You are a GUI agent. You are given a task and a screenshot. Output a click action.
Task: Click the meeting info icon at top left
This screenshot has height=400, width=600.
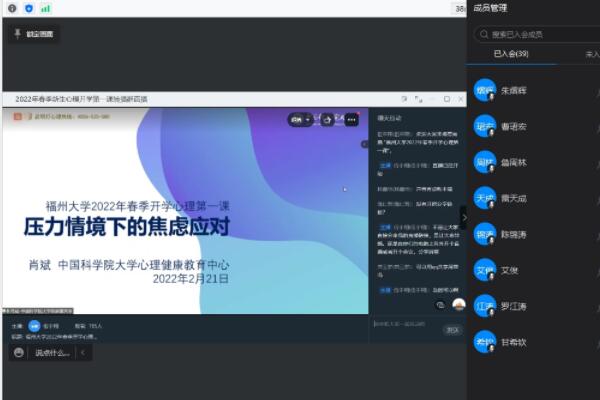coord(12,8)
